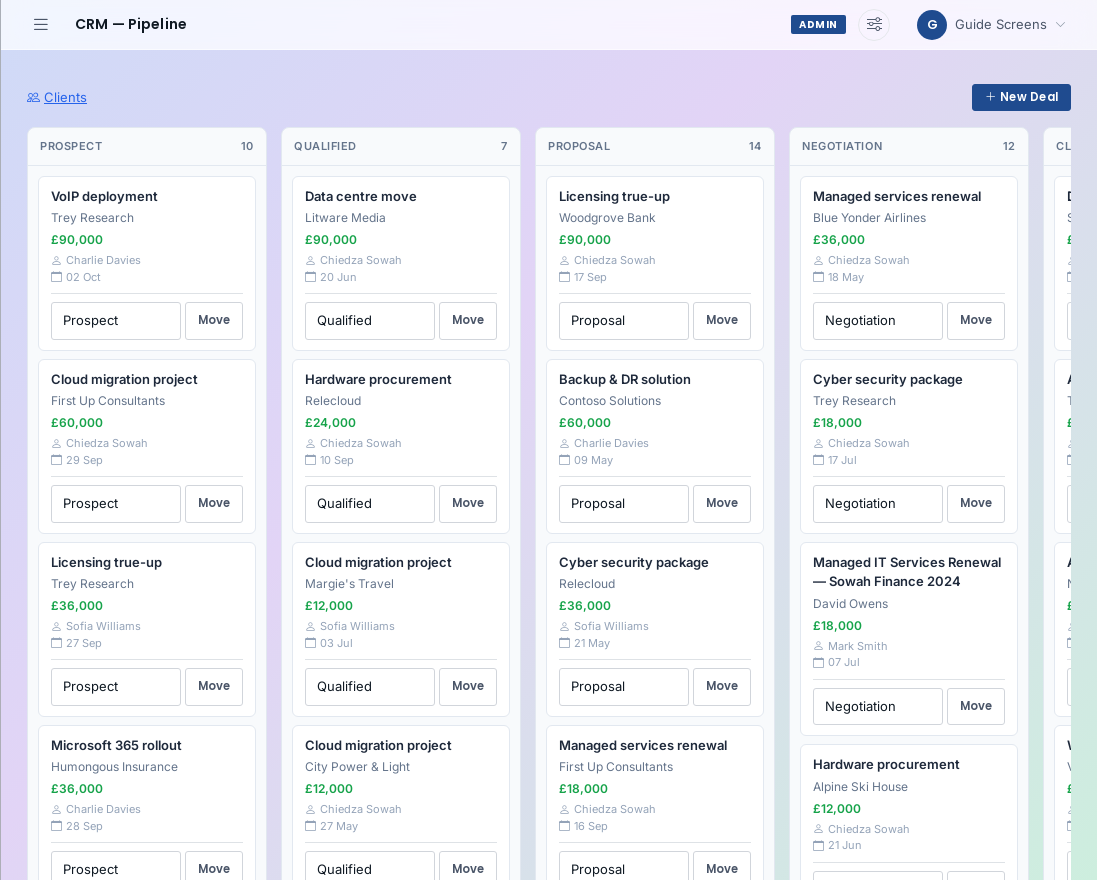Click the NEGOTIATION column header
This screenshot has height=880, width=1097.
pyautogui.click(x=842, y=146)
